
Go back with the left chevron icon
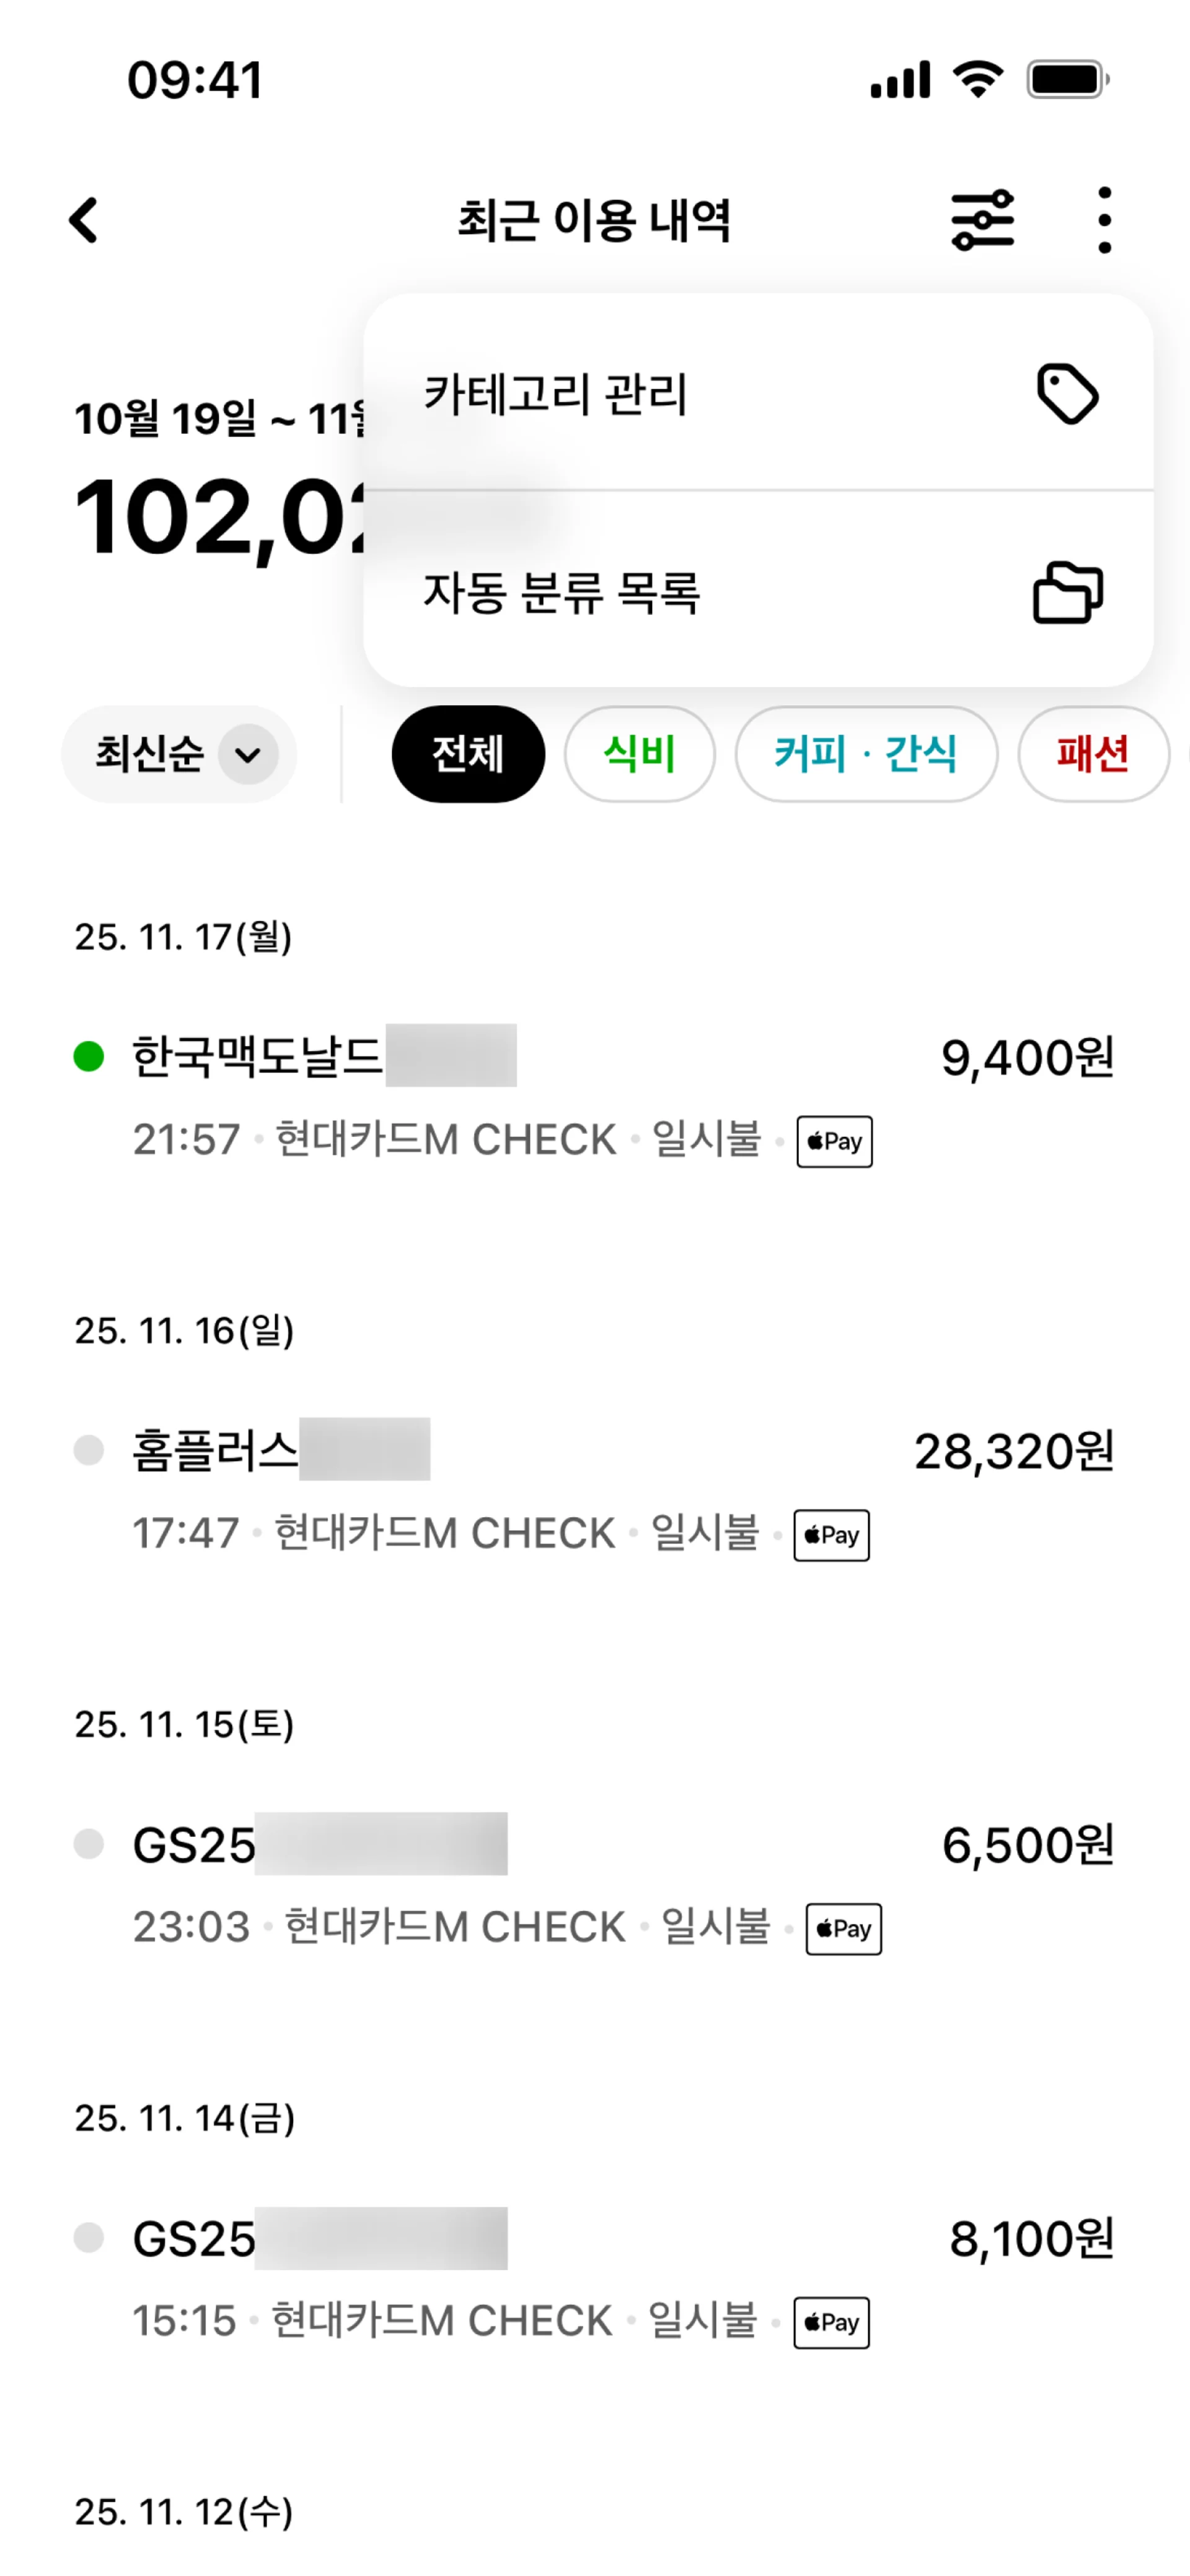point(84,220)
